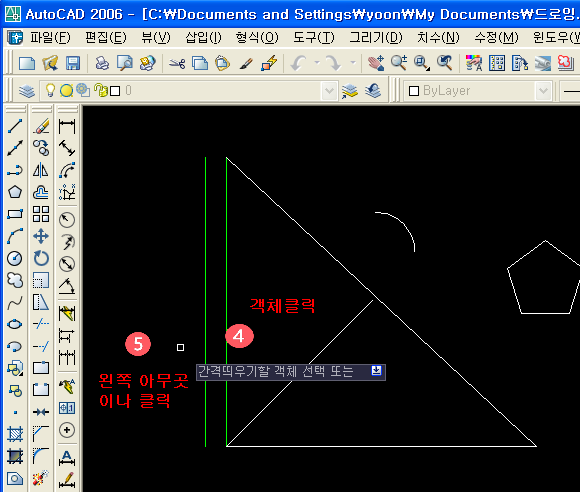Click the Open file icon
The height and width of the screenshot is (492, 580).
[x=50, y=63]
